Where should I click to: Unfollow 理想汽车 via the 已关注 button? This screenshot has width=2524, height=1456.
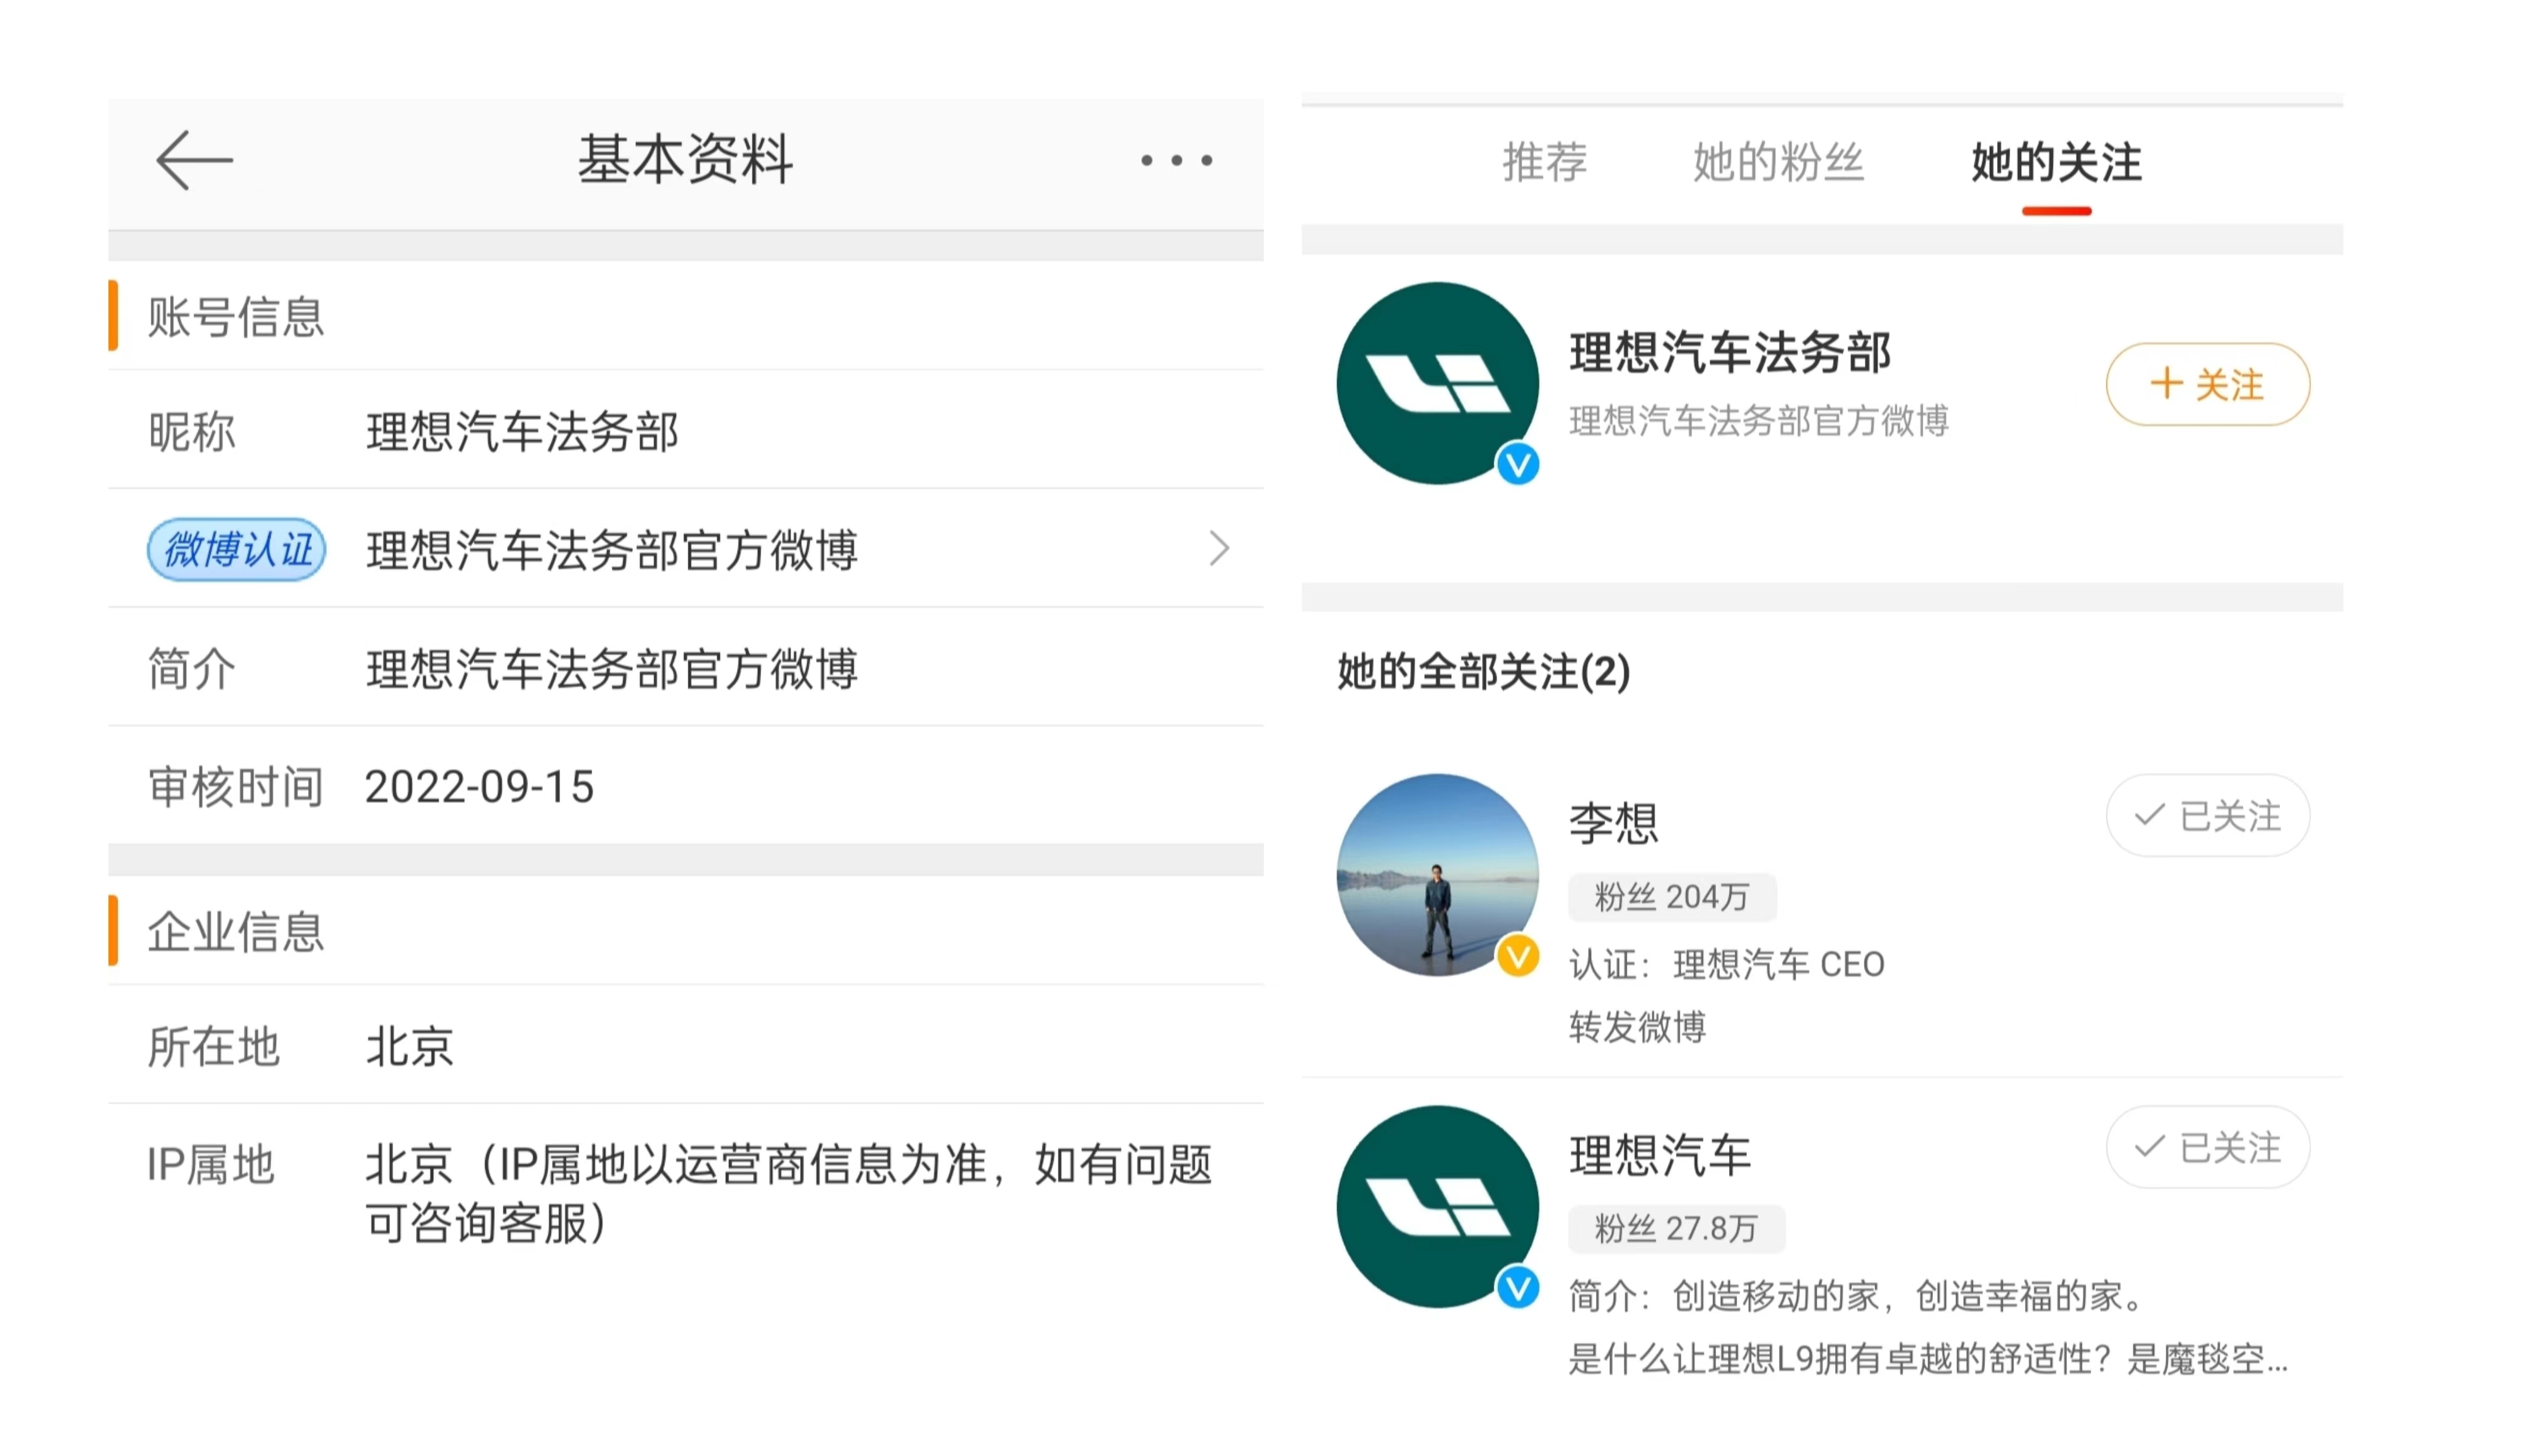point(2208,1147)
